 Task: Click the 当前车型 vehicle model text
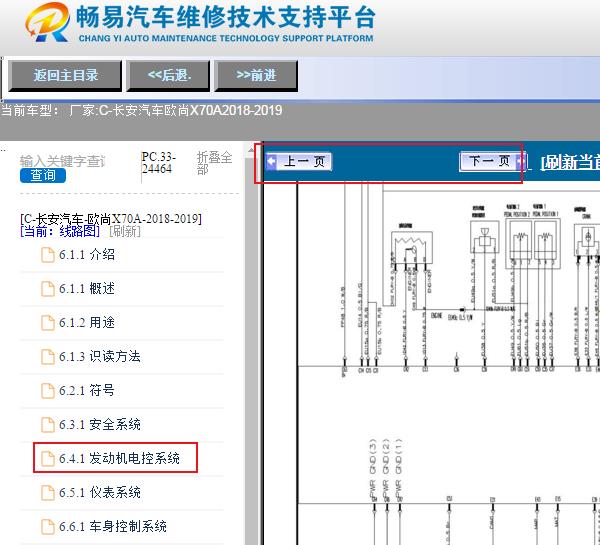click(142, 111)
